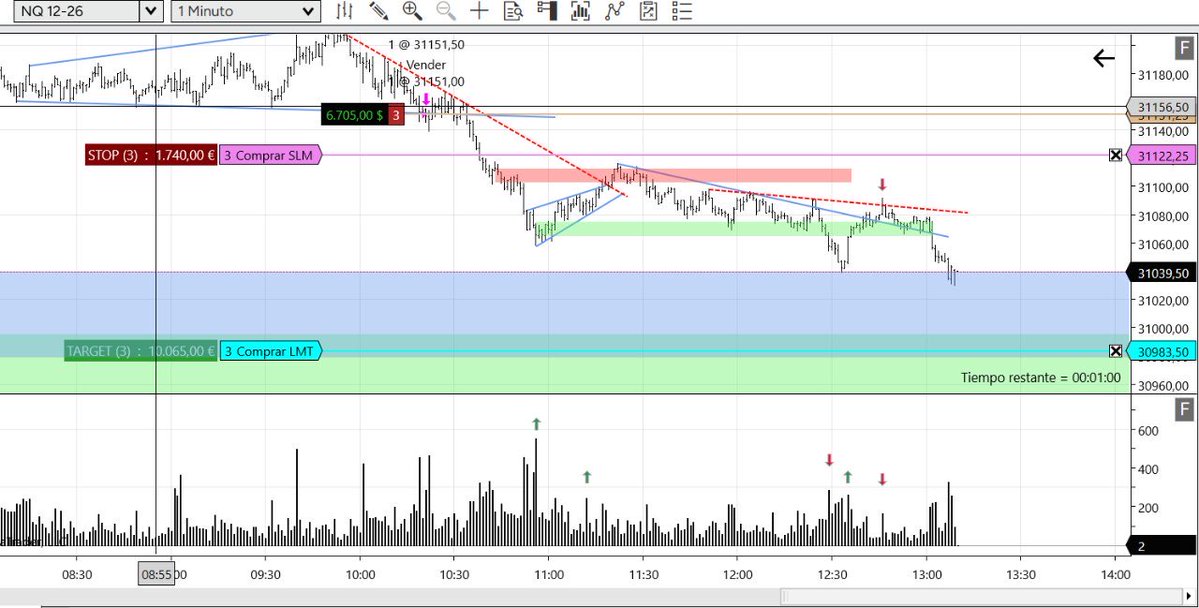Activate the crosshair cursor tool
This screenshot has height=608, width=1199.
[x=479, y=11]
